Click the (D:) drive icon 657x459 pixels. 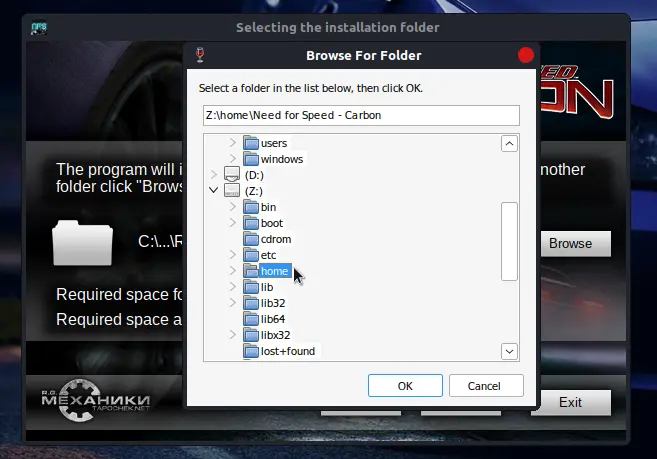tap(232, 174)
